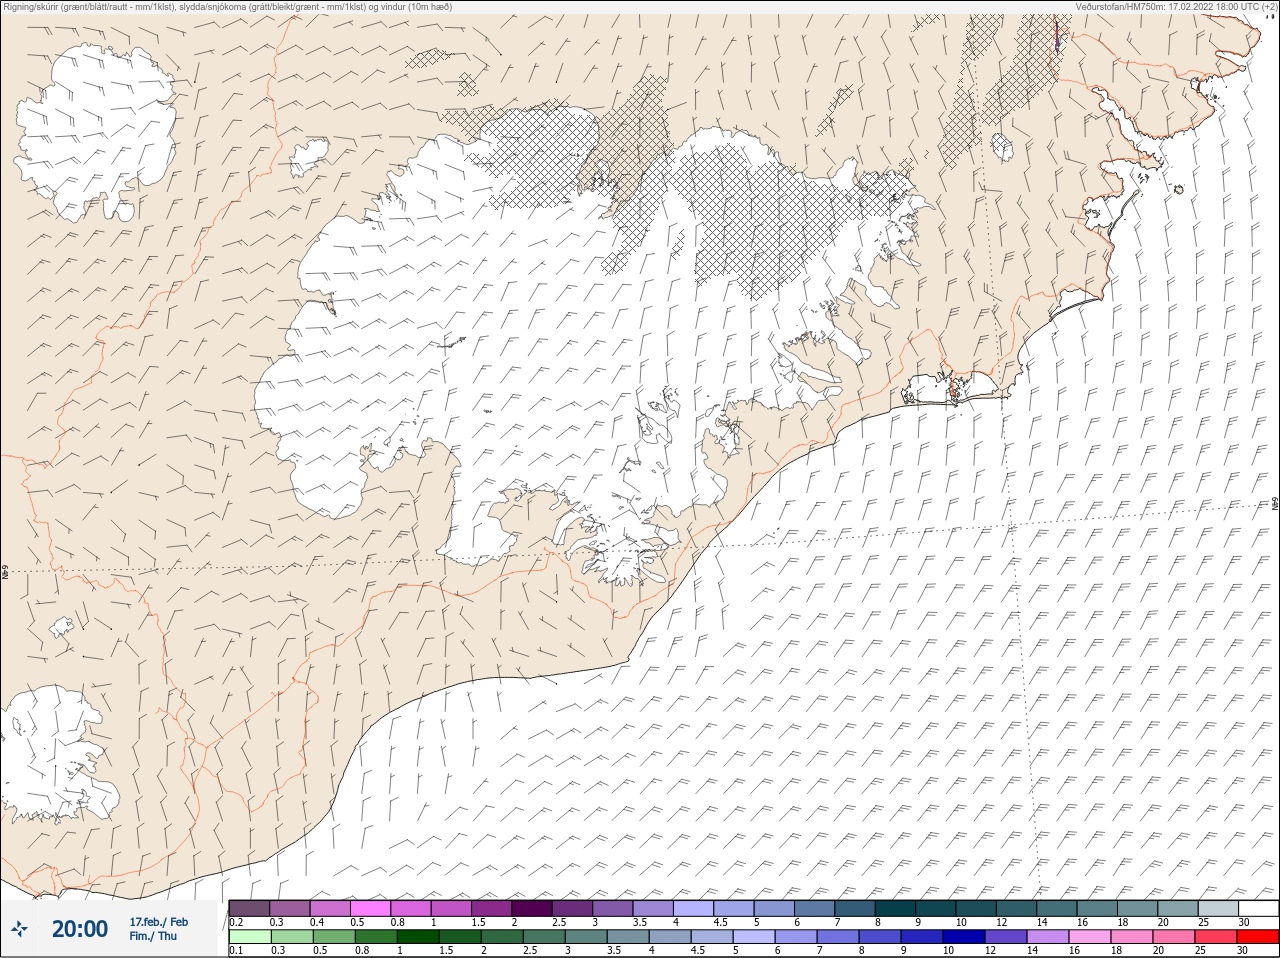This screenshot has height=958, width=1280.
Task: Select the dark teal 8 swatch in top legend row
Action: click(894, 908)
